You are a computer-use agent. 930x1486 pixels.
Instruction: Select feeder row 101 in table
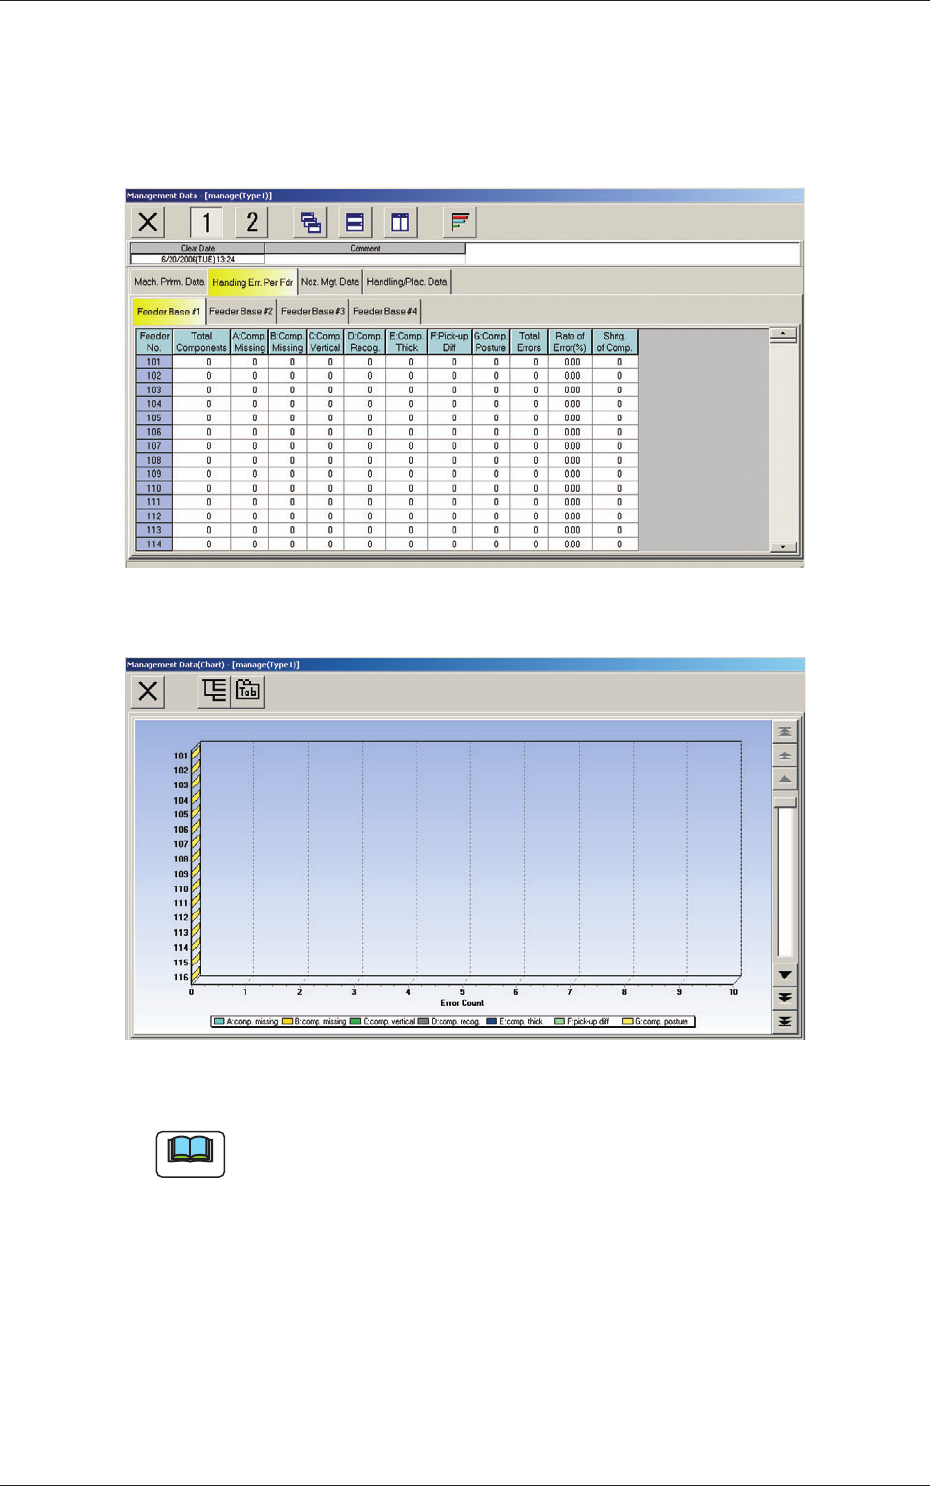click(x=154, y=362)
